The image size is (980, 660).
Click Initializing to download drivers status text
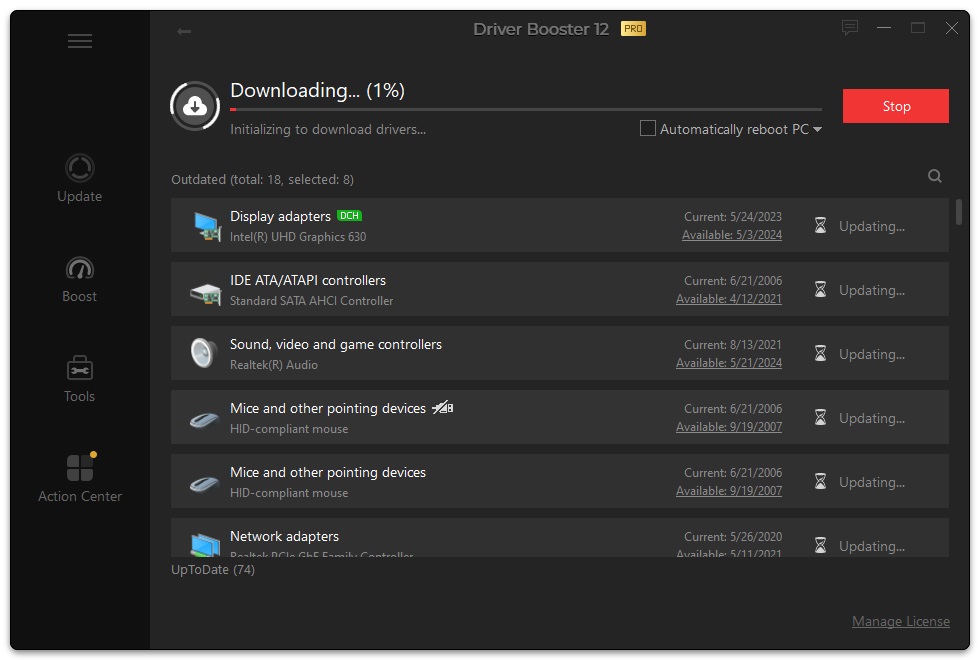click(x=328, y=129)
